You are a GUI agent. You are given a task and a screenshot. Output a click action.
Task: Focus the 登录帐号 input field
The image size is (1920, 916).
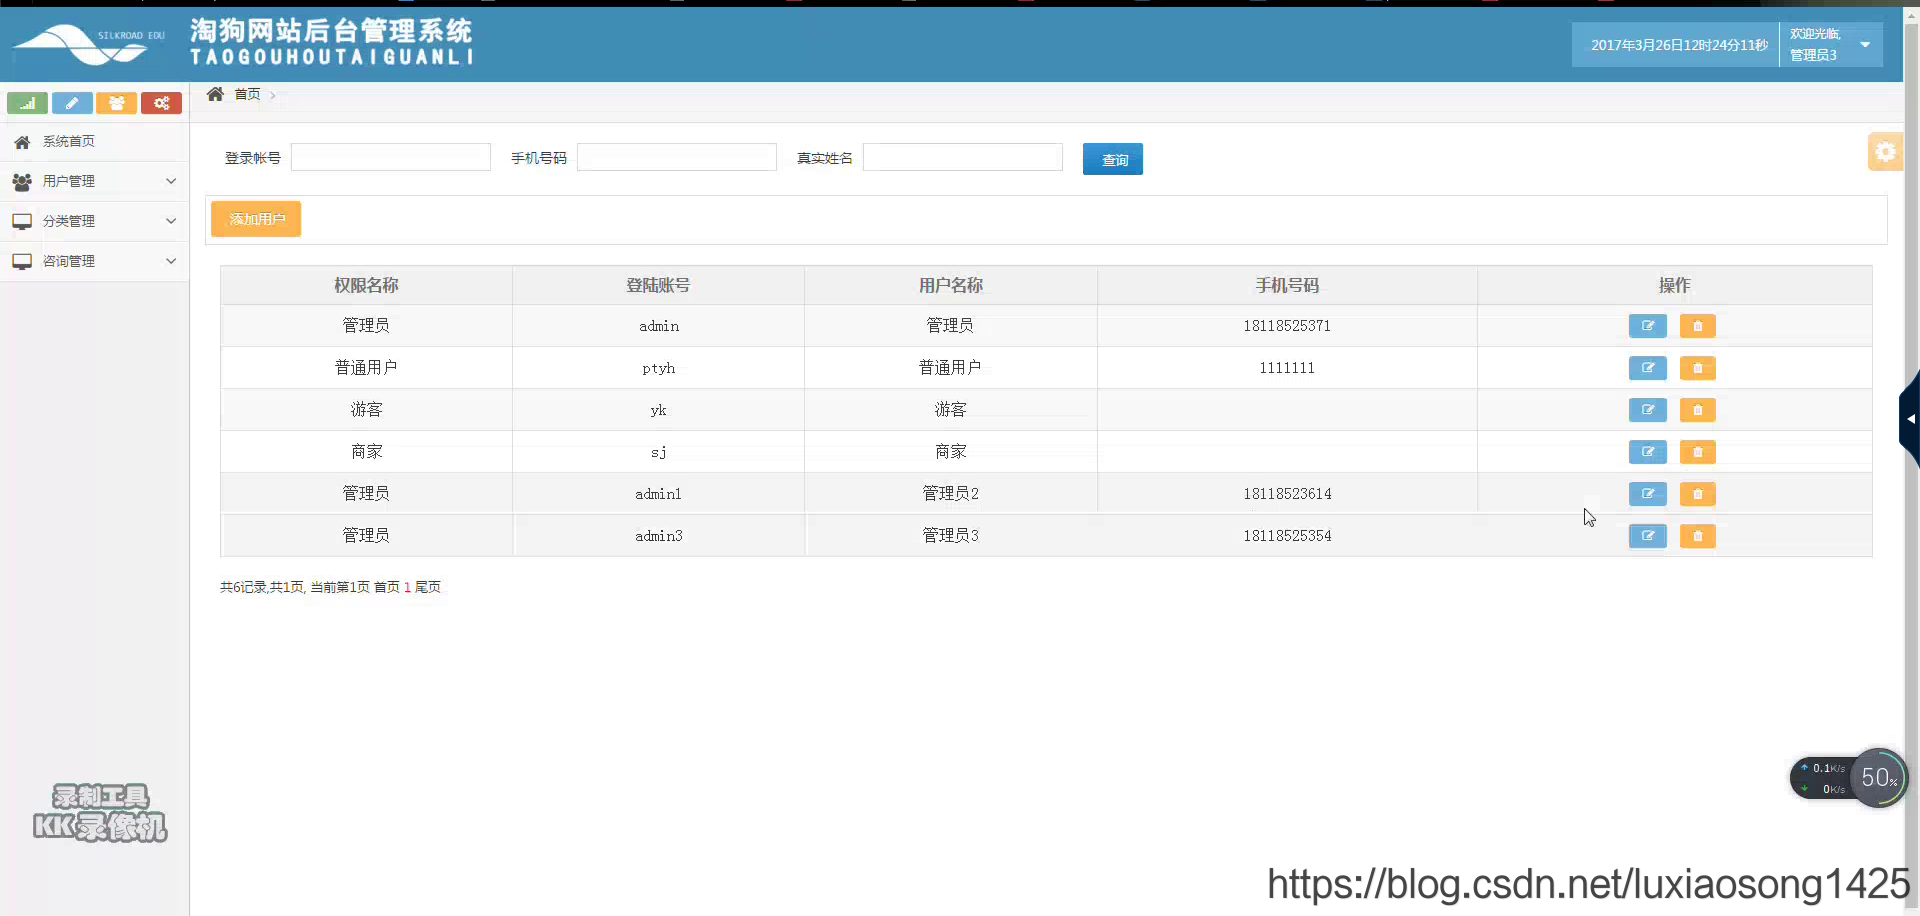coord(391,157)
